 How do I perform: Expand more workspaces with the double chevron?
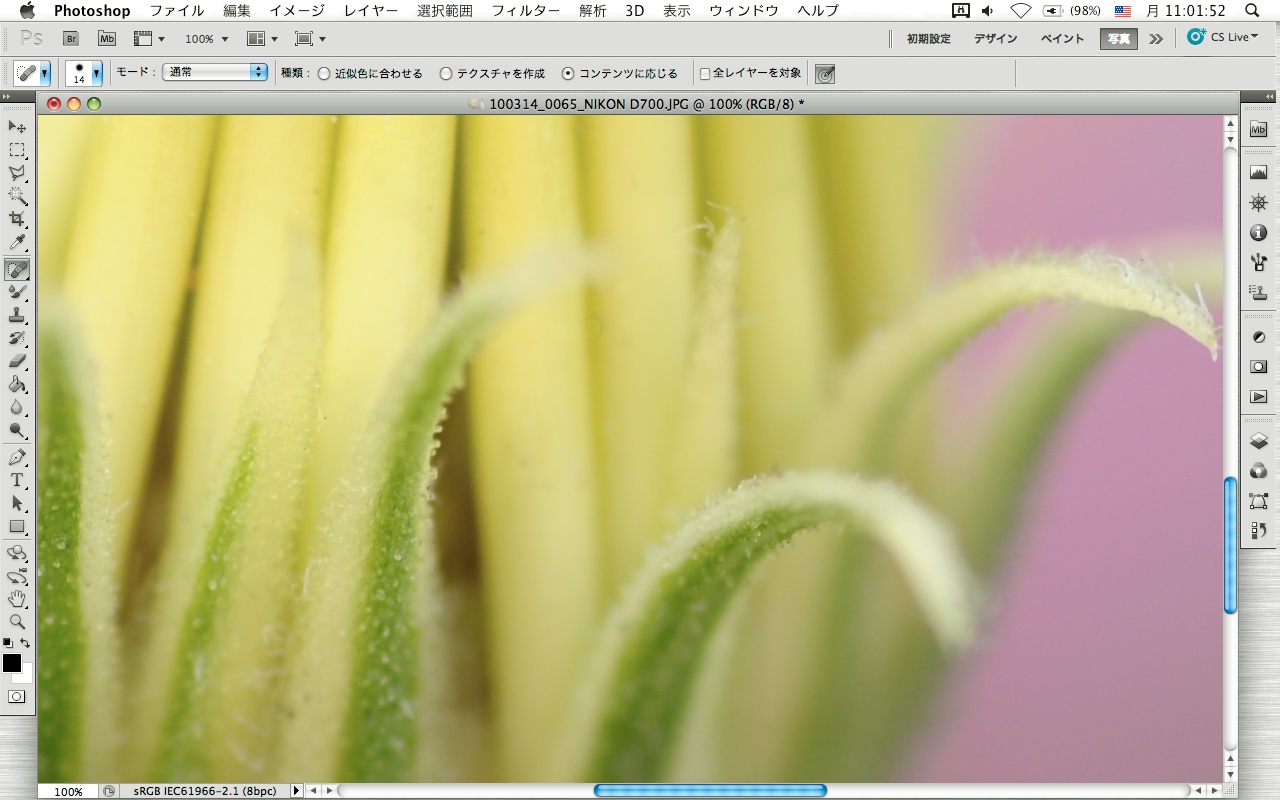point(1156,39)
